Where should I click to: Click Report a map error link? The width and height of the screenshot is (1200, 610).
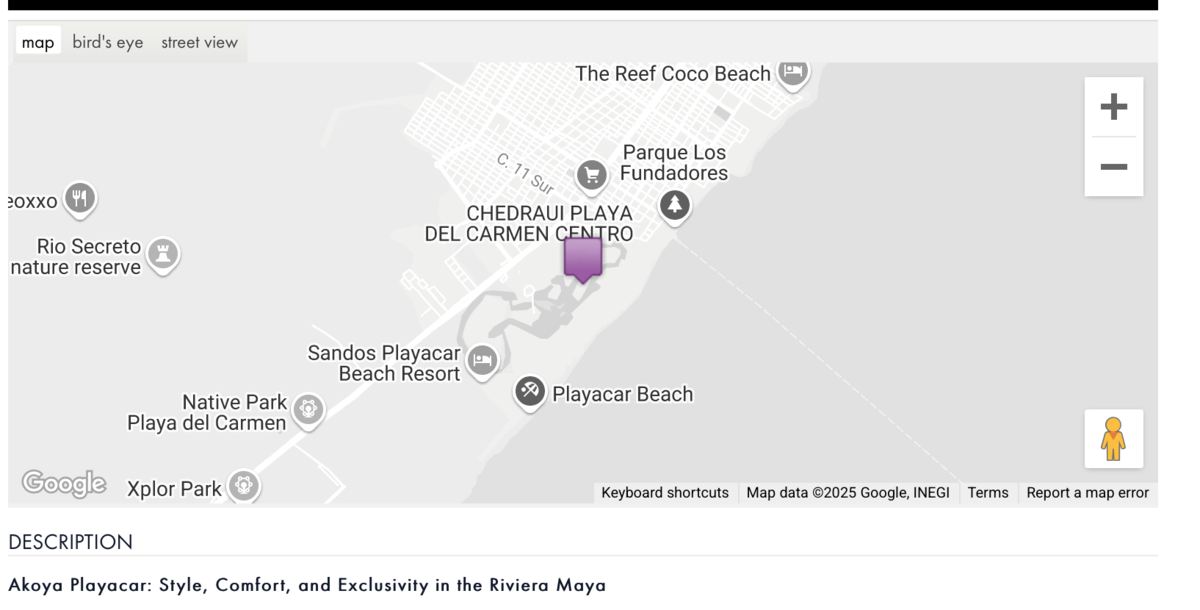click(1088, 493)
